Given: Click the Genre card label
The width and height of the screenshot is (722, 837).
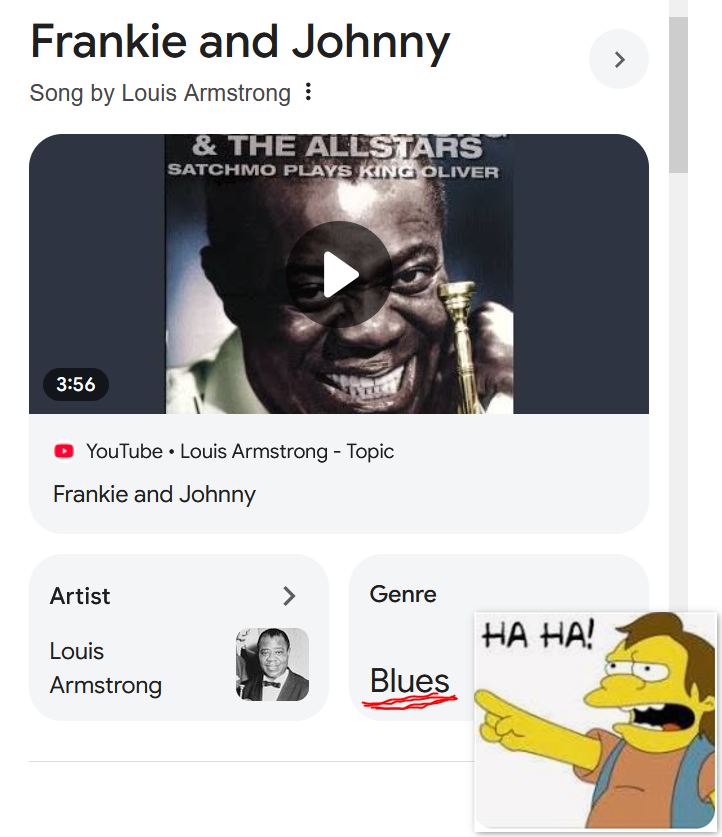Looking at the screenshot, I should click(x=403, y=594).
